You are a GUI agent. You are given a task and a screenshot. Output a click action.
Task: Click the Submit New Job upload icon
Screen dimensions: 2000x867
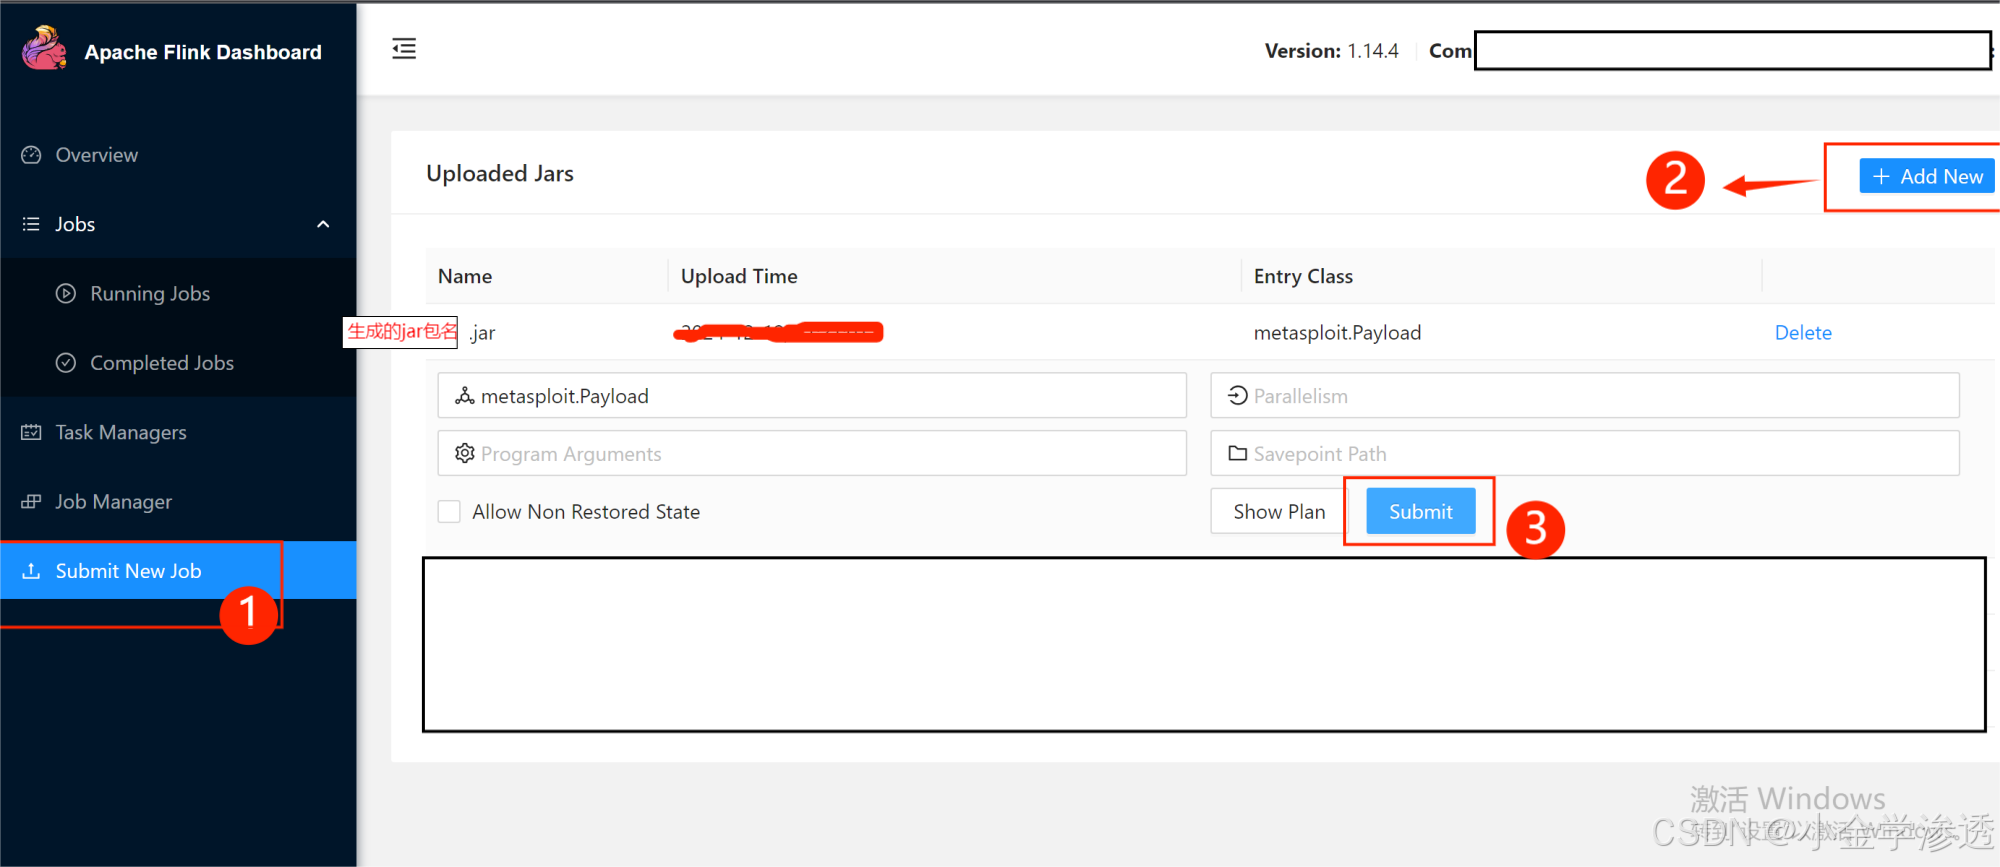click(x=31, y=570)
